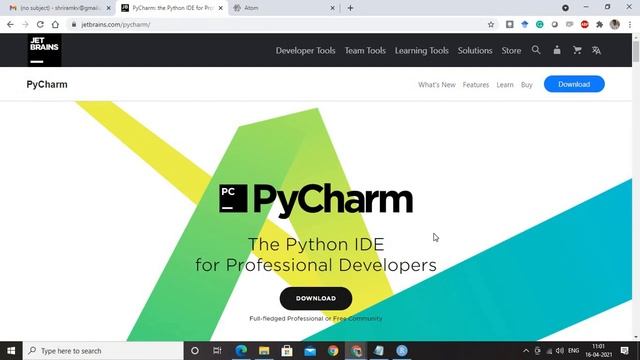Click the PyCharm product name heading

47,84
